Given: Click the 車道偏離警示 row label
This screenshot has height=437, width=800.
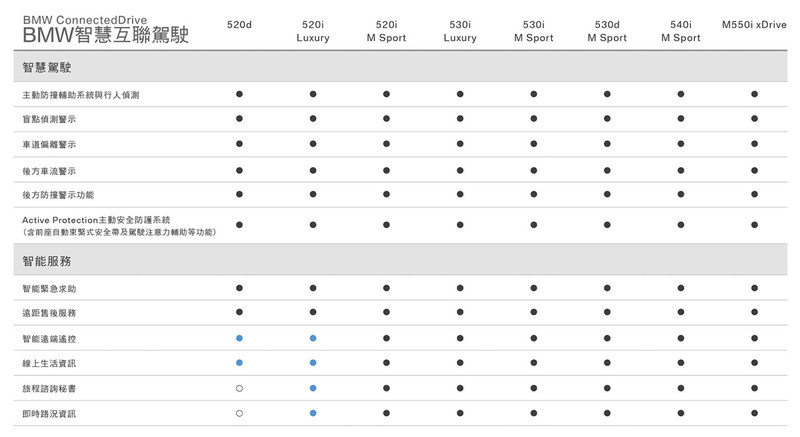Looking at the screenshot, I should pyautogui.click(x=49, y=144).
